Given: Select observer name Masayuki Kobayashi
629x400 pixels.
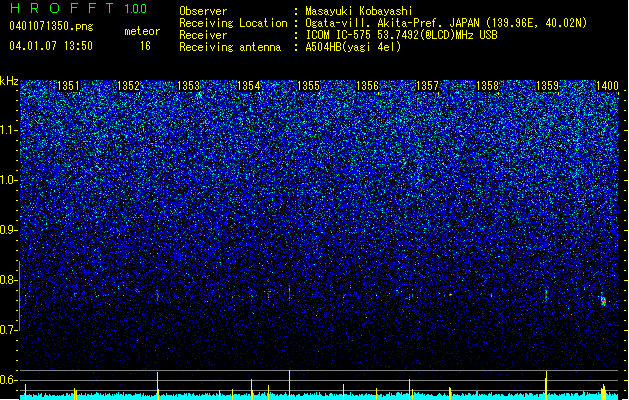Looking at the screenshot, I should [x=359, y=11].
